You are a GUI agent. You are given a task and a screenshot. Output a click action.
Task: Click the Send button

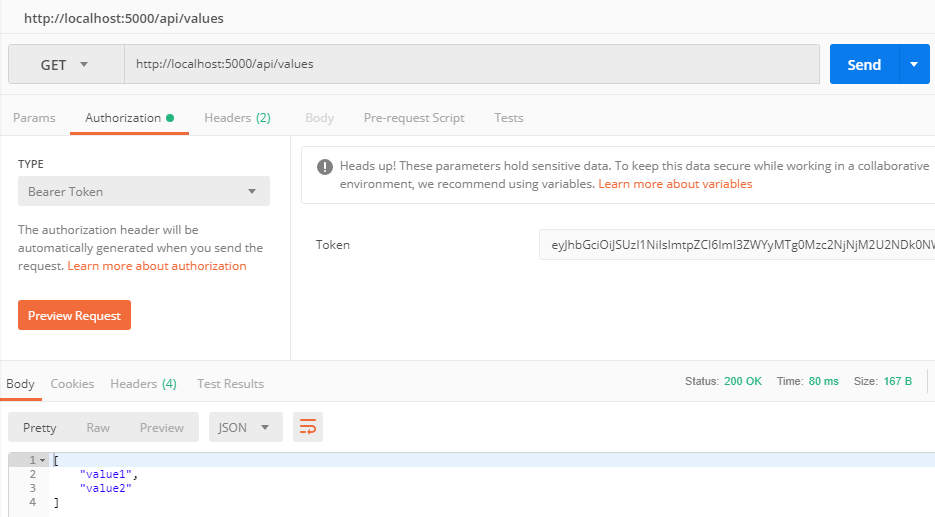[x=864, y=65]
